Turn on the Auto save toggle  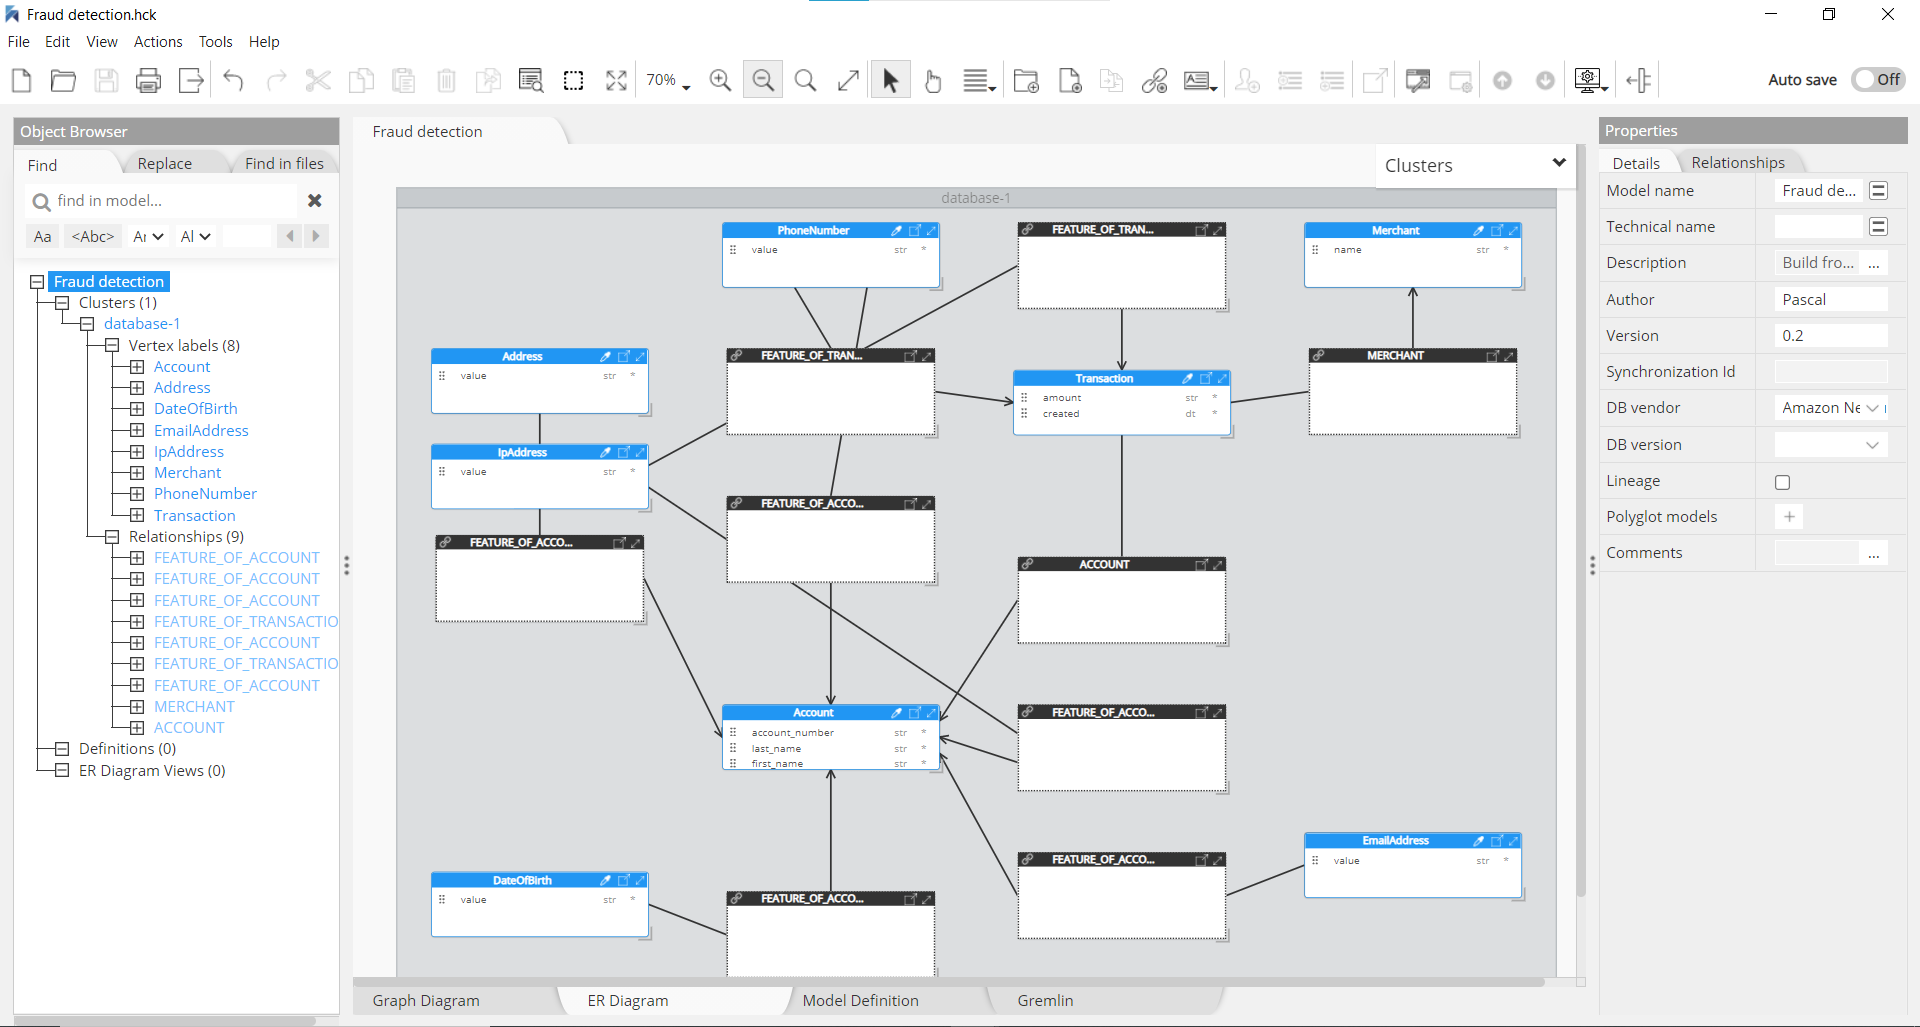[x=1877, y=80]
